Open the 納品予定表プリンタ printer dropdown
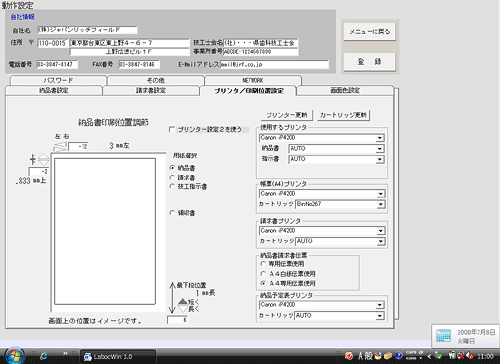500x364 pixels. point(380,305)
